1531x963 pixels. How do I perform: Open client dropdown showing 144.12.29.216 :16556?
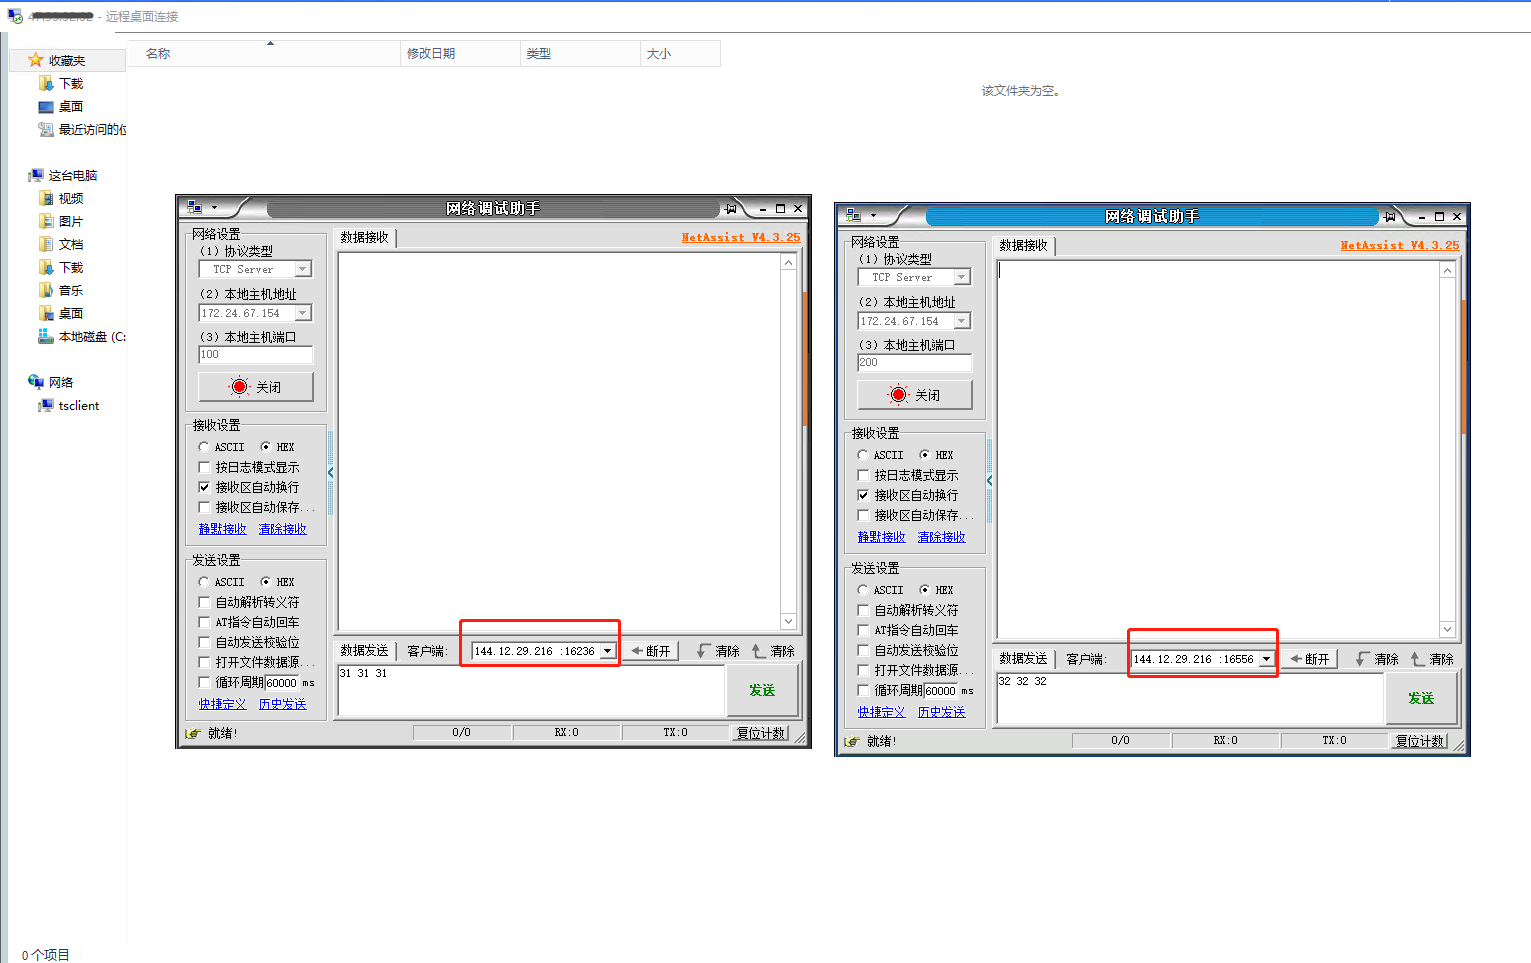1266,659
